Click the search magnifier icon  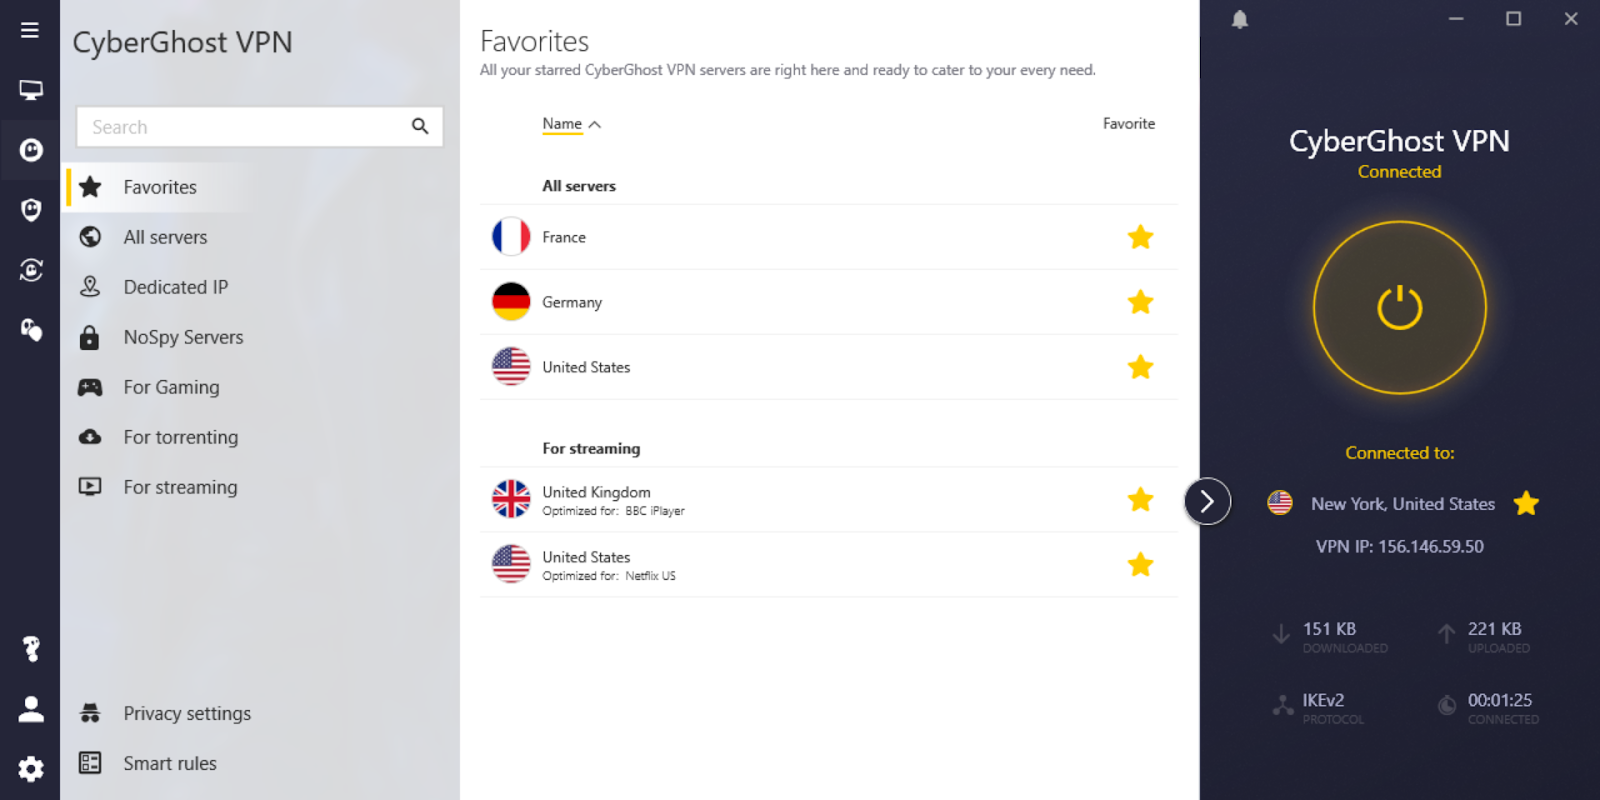click(x=420, y=126)
